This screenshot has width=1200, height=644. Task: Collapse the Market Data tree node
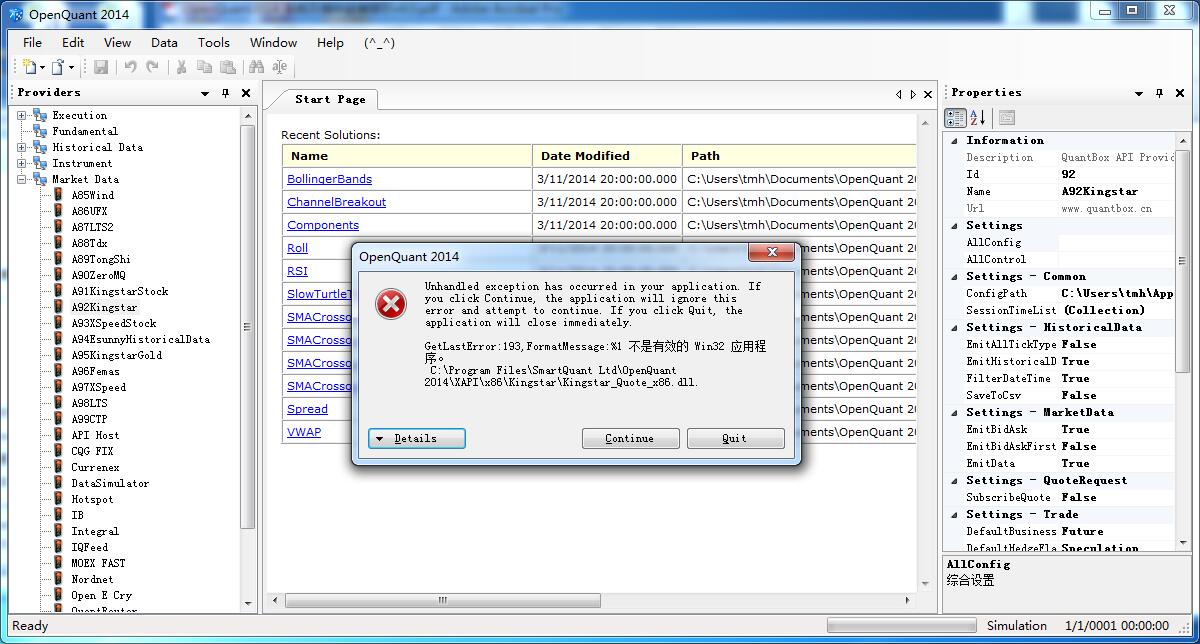click(x=22, y=179)
